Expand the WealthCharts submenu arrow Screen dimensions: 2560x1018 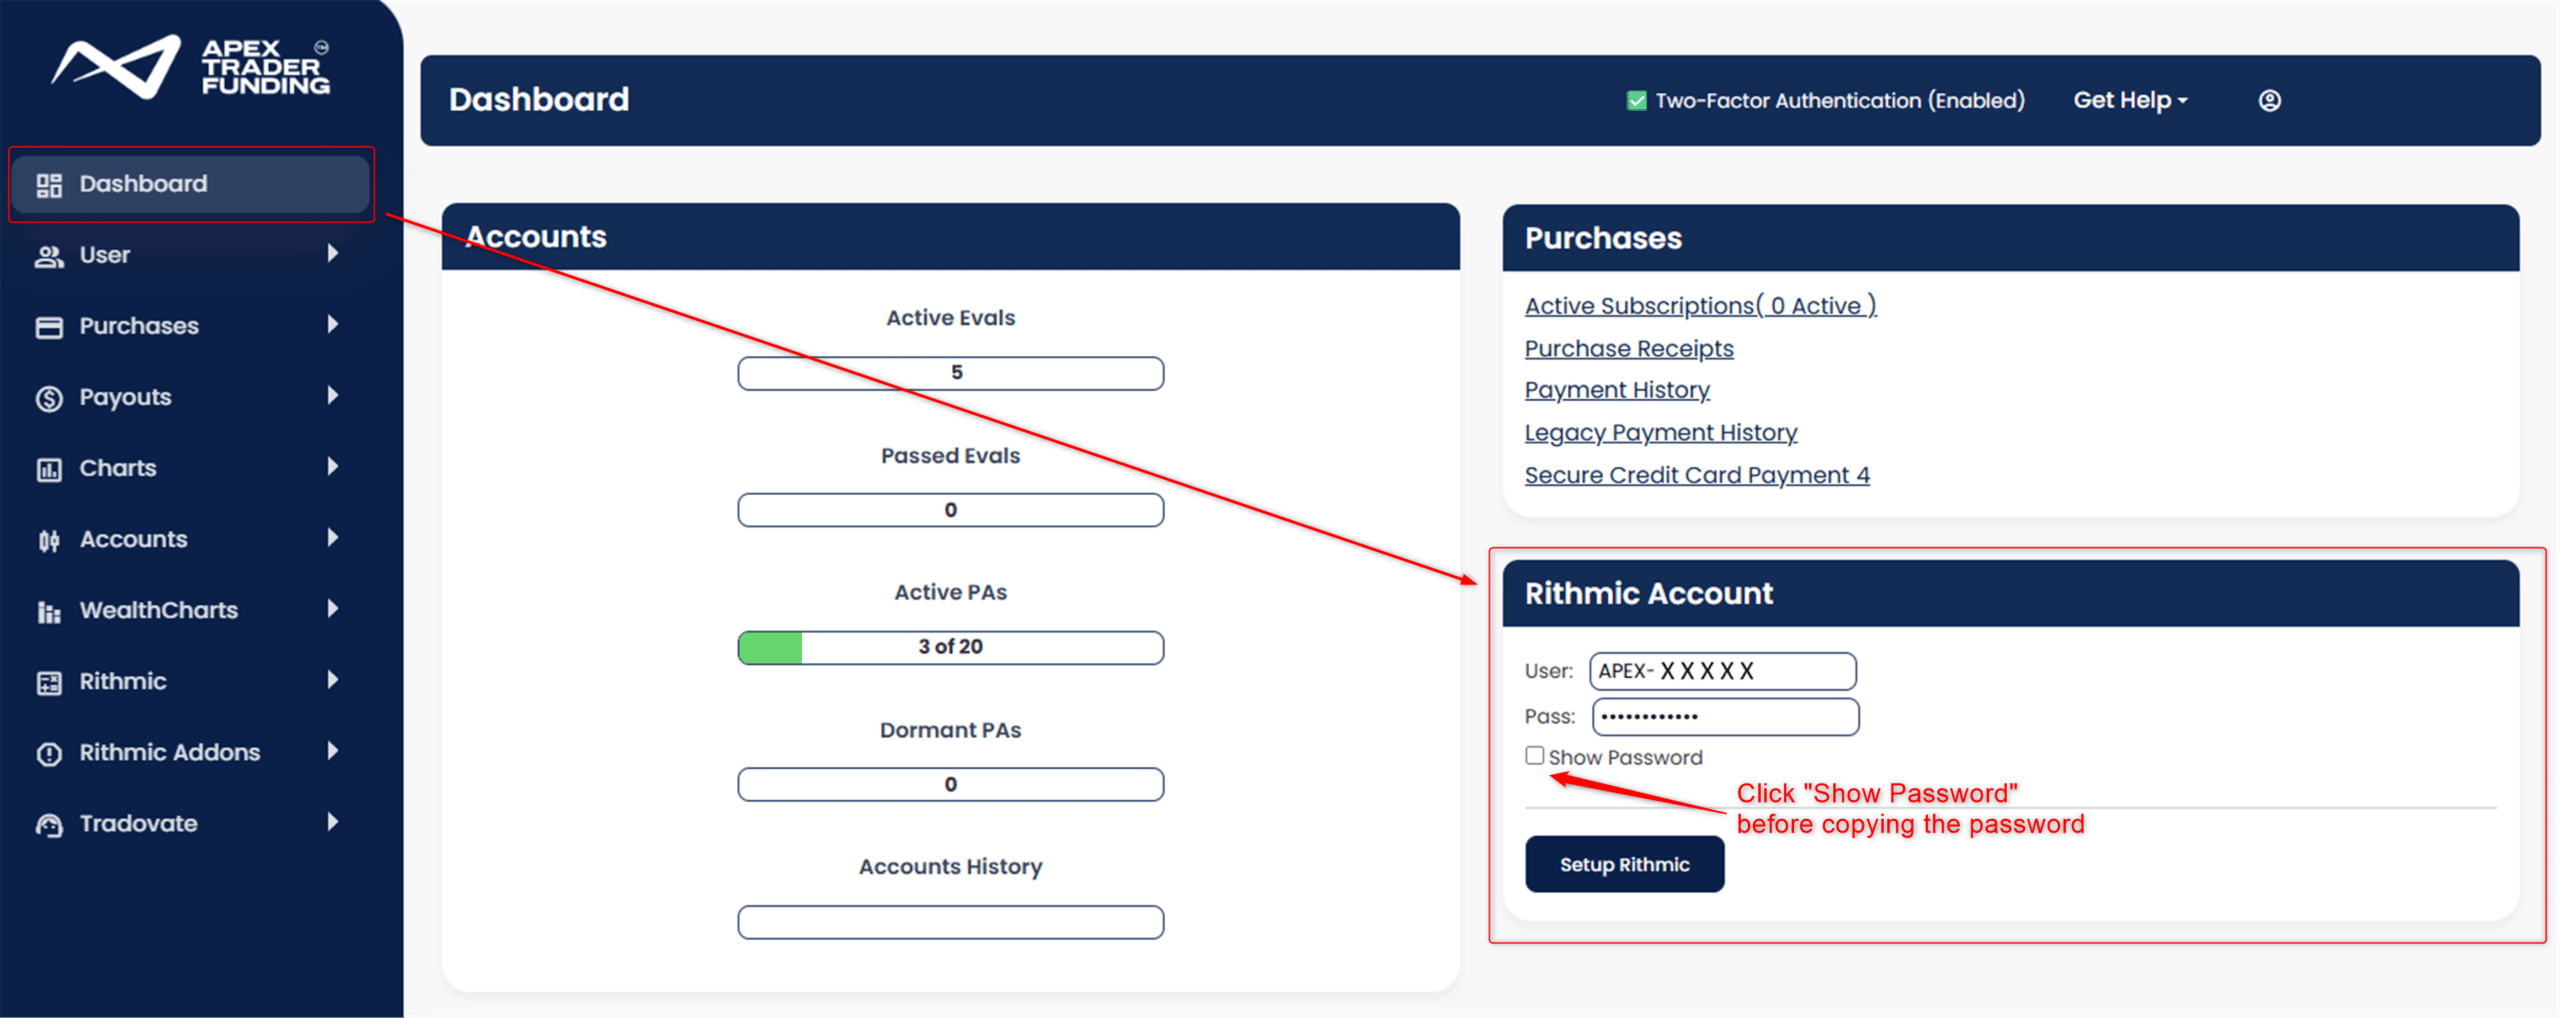(x=333, y=608)
